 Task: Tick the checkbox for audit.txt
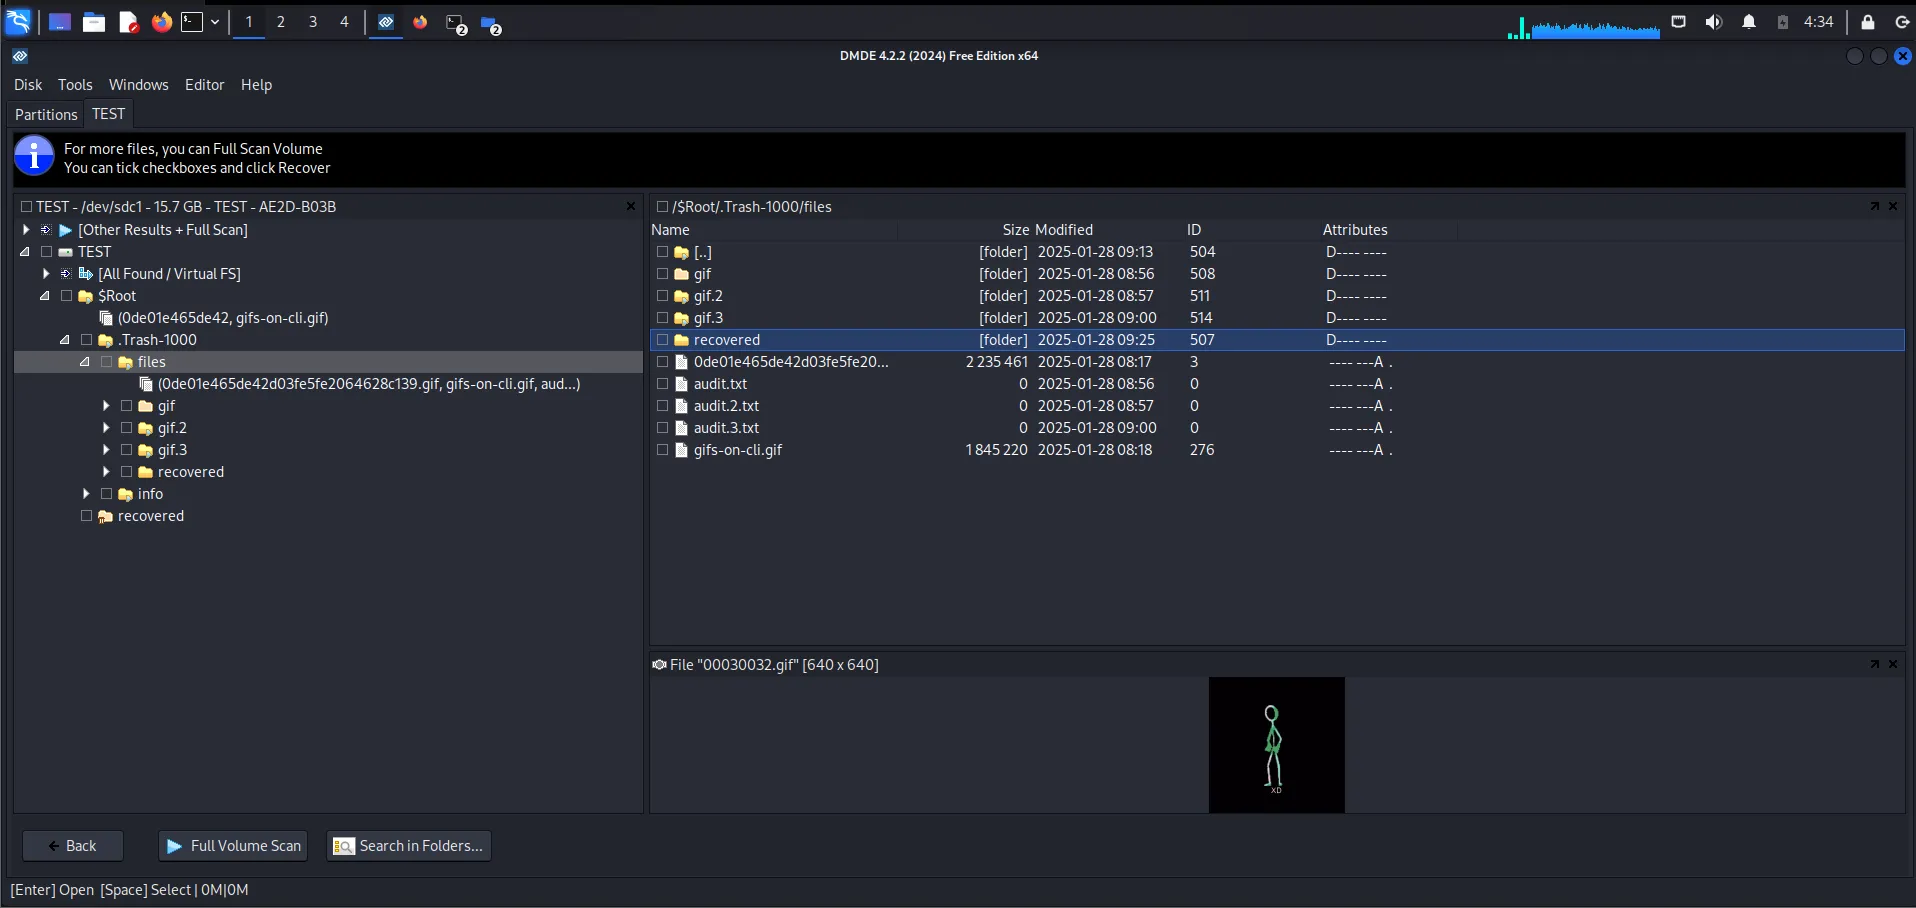click(662, 384)
